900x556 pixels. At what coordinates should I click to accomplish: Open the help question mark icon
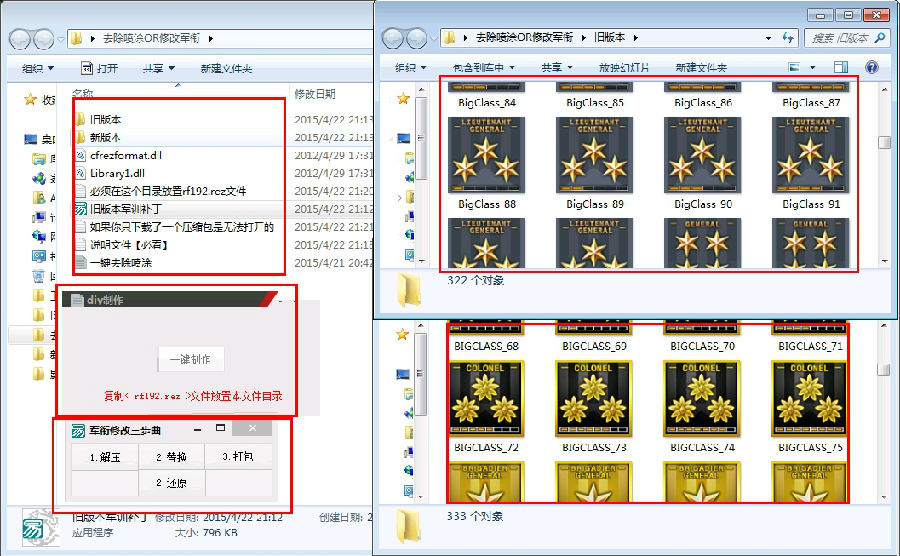[871, 67]
